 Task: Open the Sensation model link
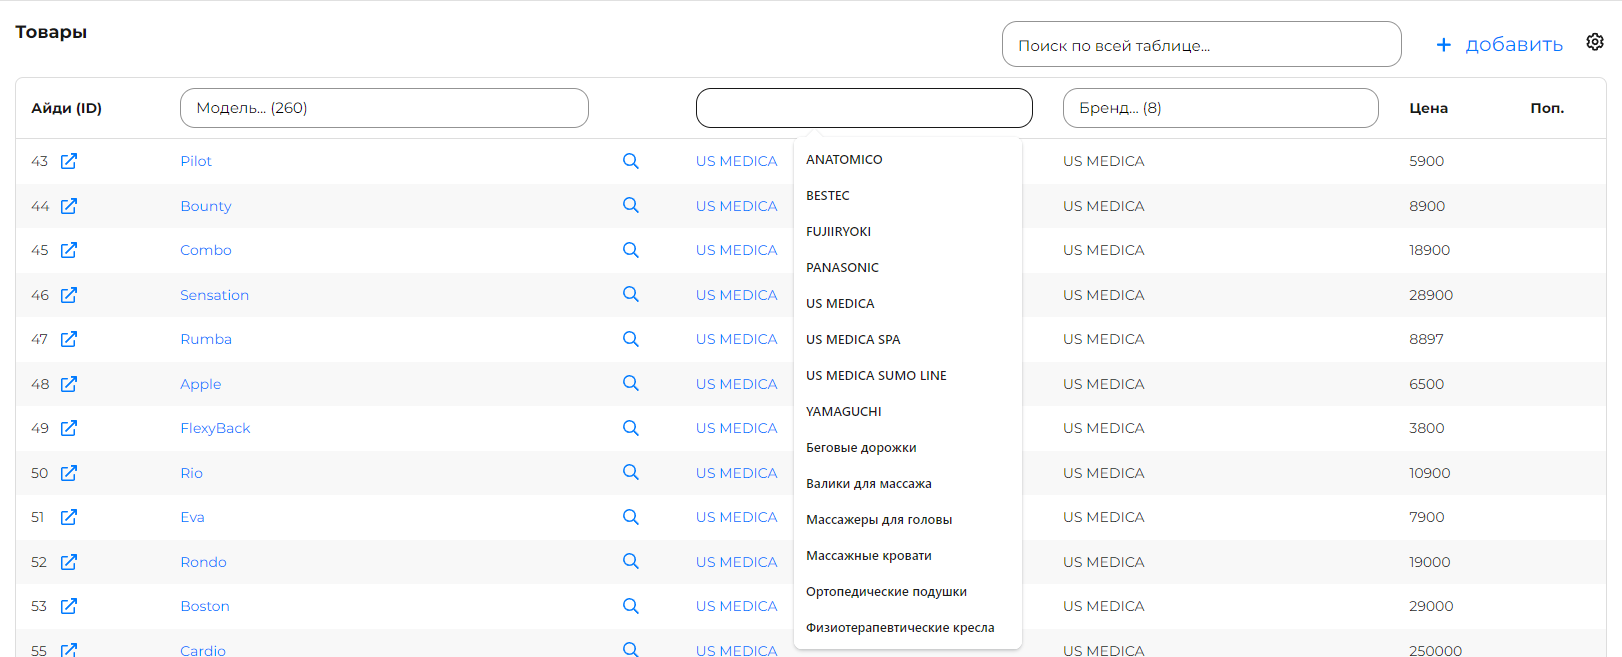coord(214,295)
